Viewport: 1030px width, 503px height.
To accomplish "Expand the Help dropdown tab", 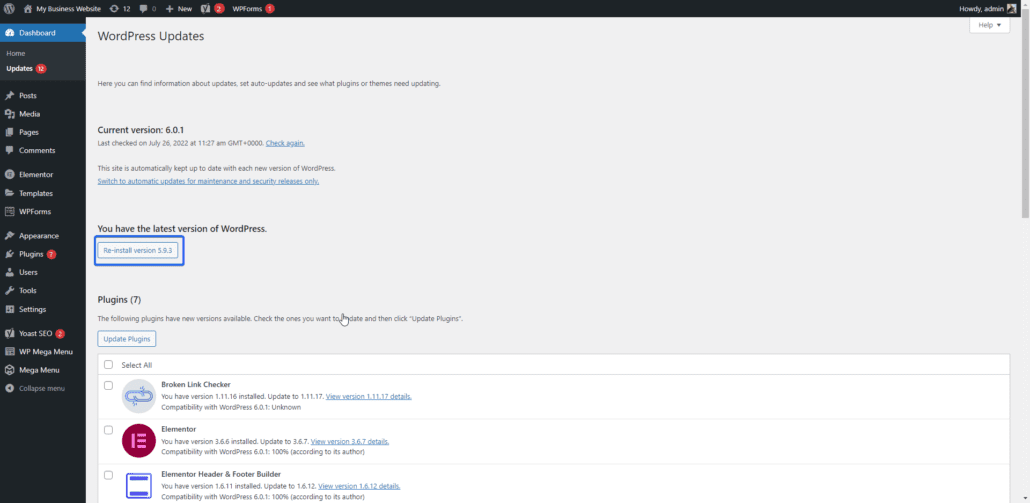I will [989, 25].
